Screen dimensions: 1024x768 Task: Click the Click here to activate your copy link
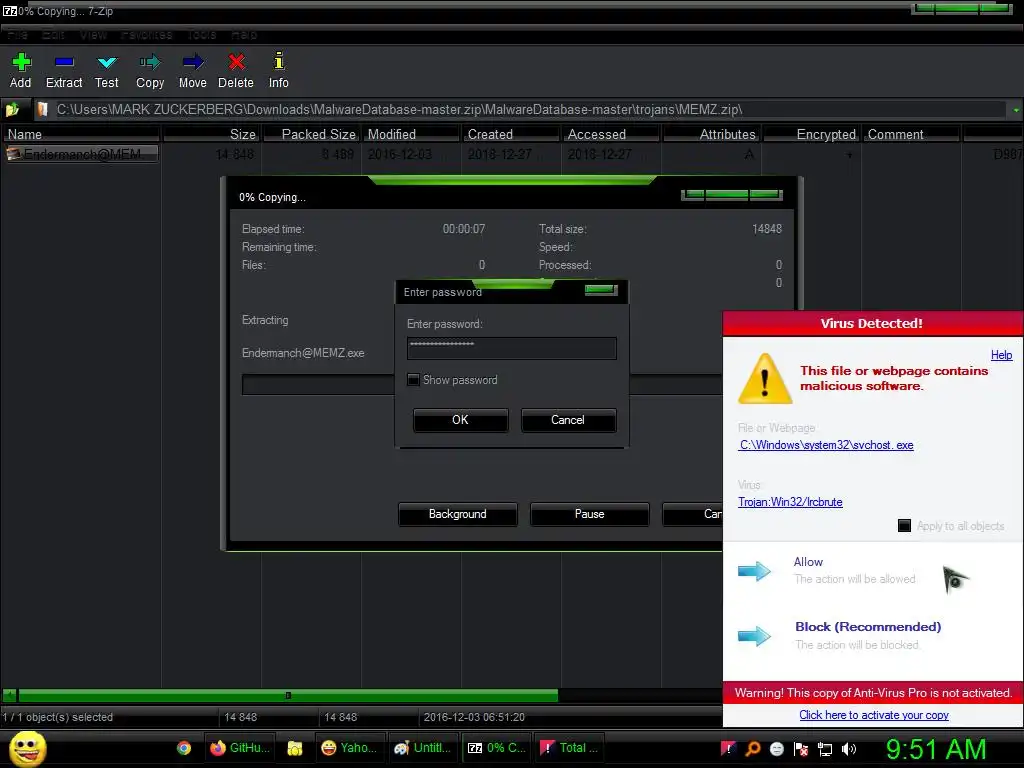[x=874, y=714]
